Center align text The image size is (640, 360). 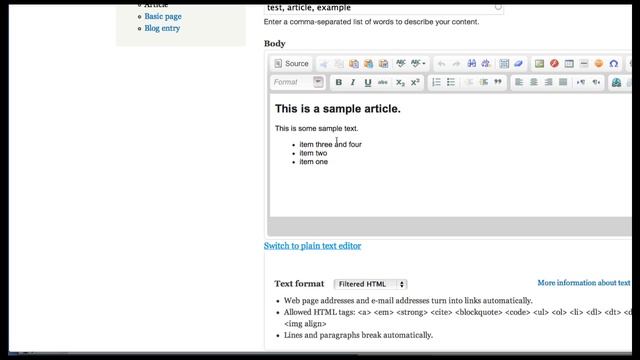tap(533, 82)
